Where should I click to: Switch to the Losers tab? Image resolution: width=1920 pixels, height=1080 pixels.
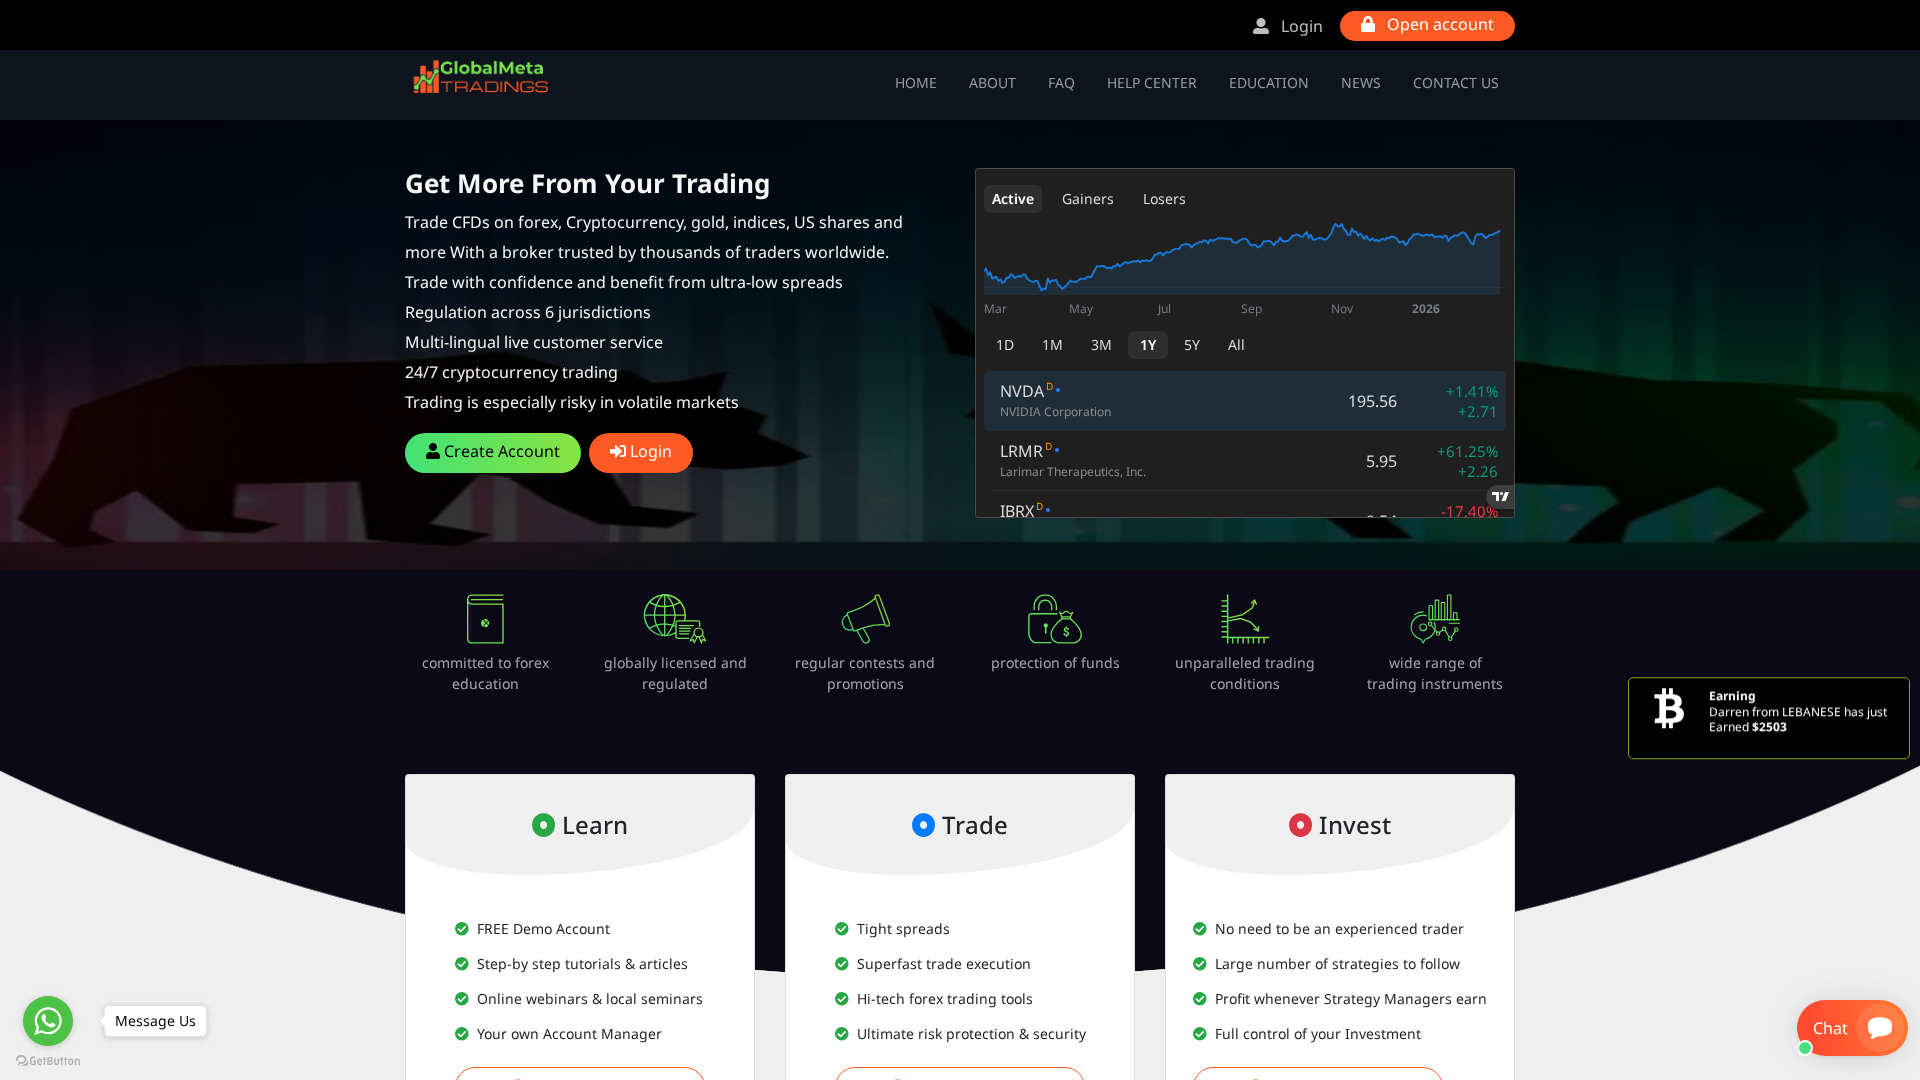[x=1164, y=199]
